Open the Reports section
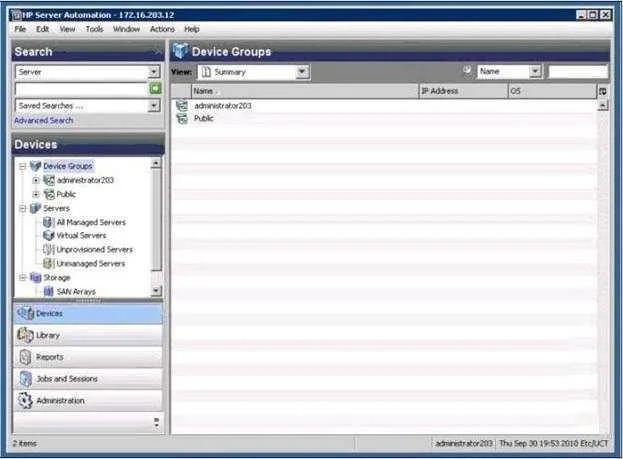This screenshot has height=459, width=623. point(88,357)
